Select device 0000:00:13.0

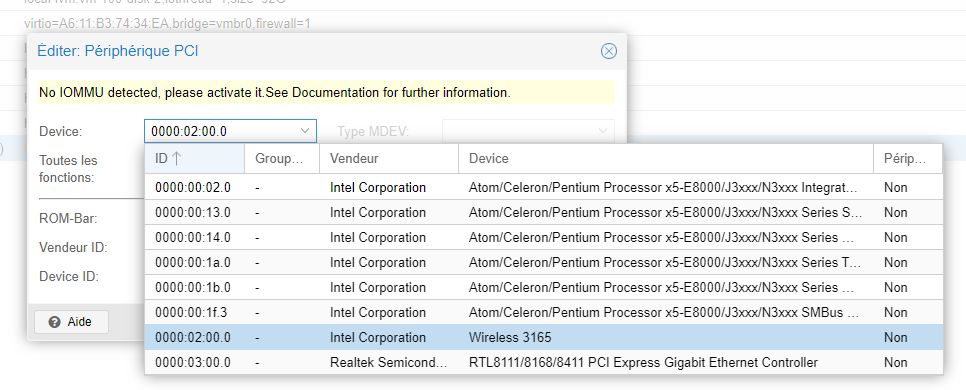point(543,213)
